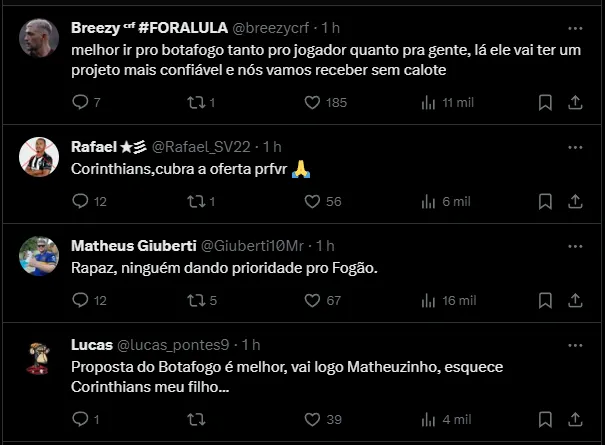Share Matheus Giuberti's tweet
Viewport: 605px width, 445px height.
pyautogui.click(x=576, y=300)
